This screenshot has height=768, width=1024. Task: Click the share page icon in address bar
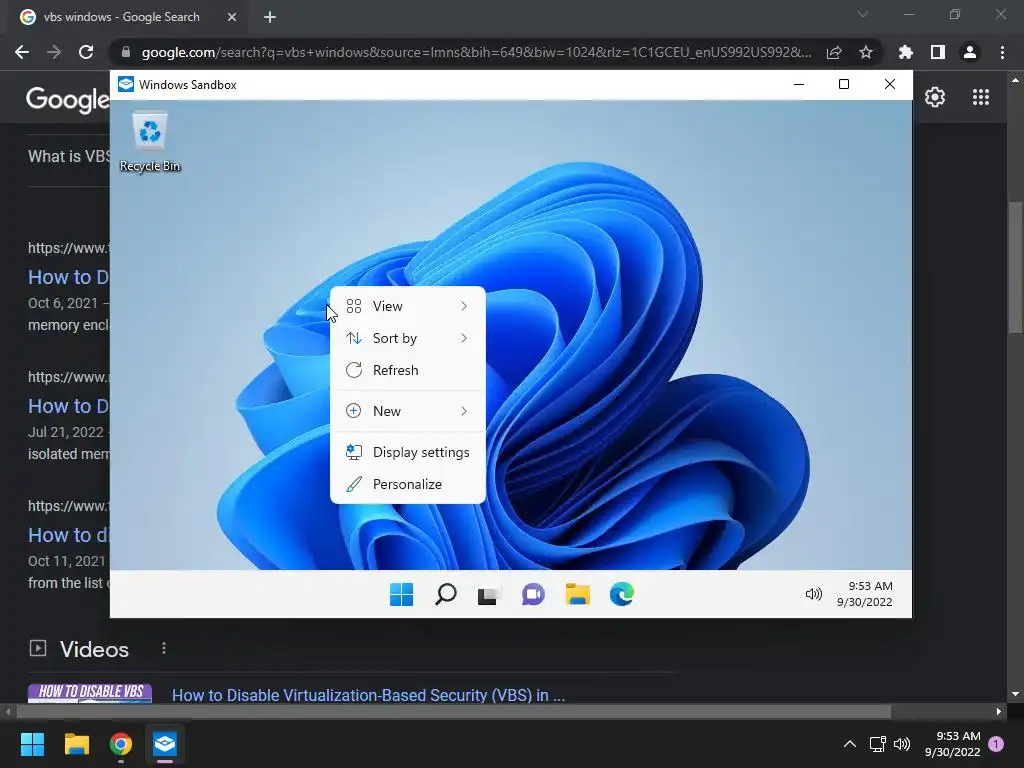(x=834, y=52)
